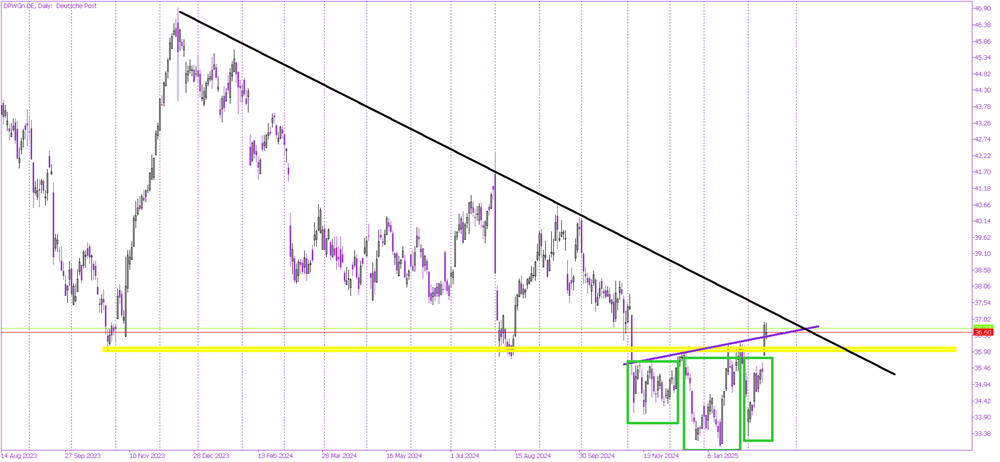Click the 42.74 price level label

coord(982,139)
